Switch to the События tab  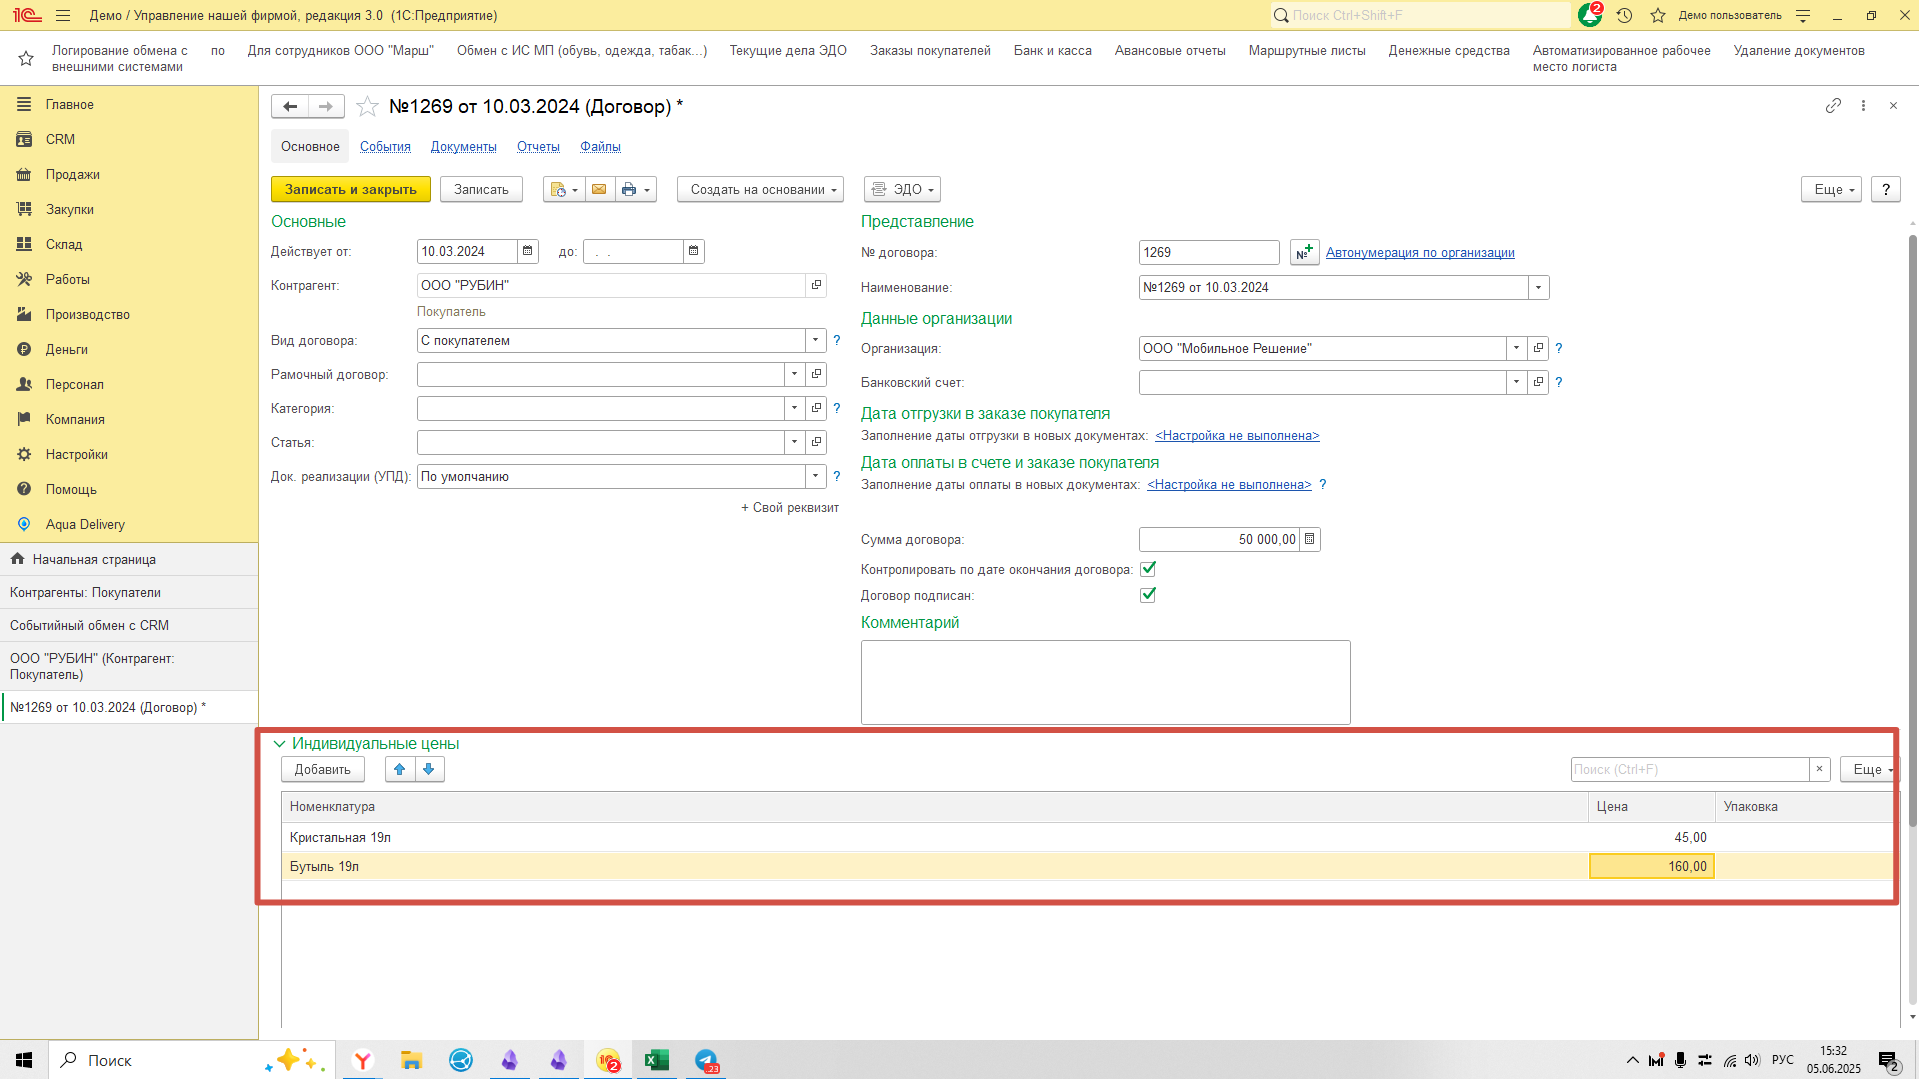pyautogui.click(x=385, y=146)
